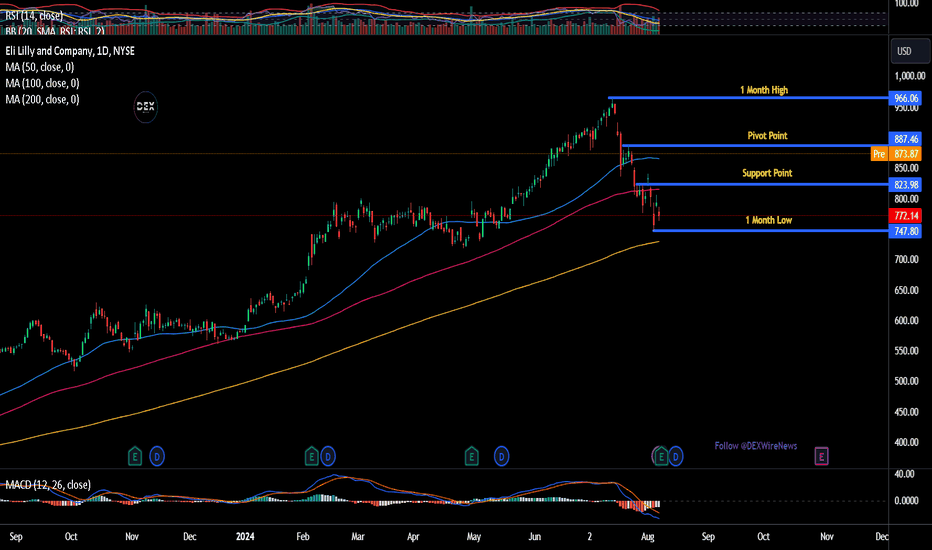Select the BB (20, SMA) indicator legend
Viewport: 932px width, 550px height.
click(x=54, y=30)
